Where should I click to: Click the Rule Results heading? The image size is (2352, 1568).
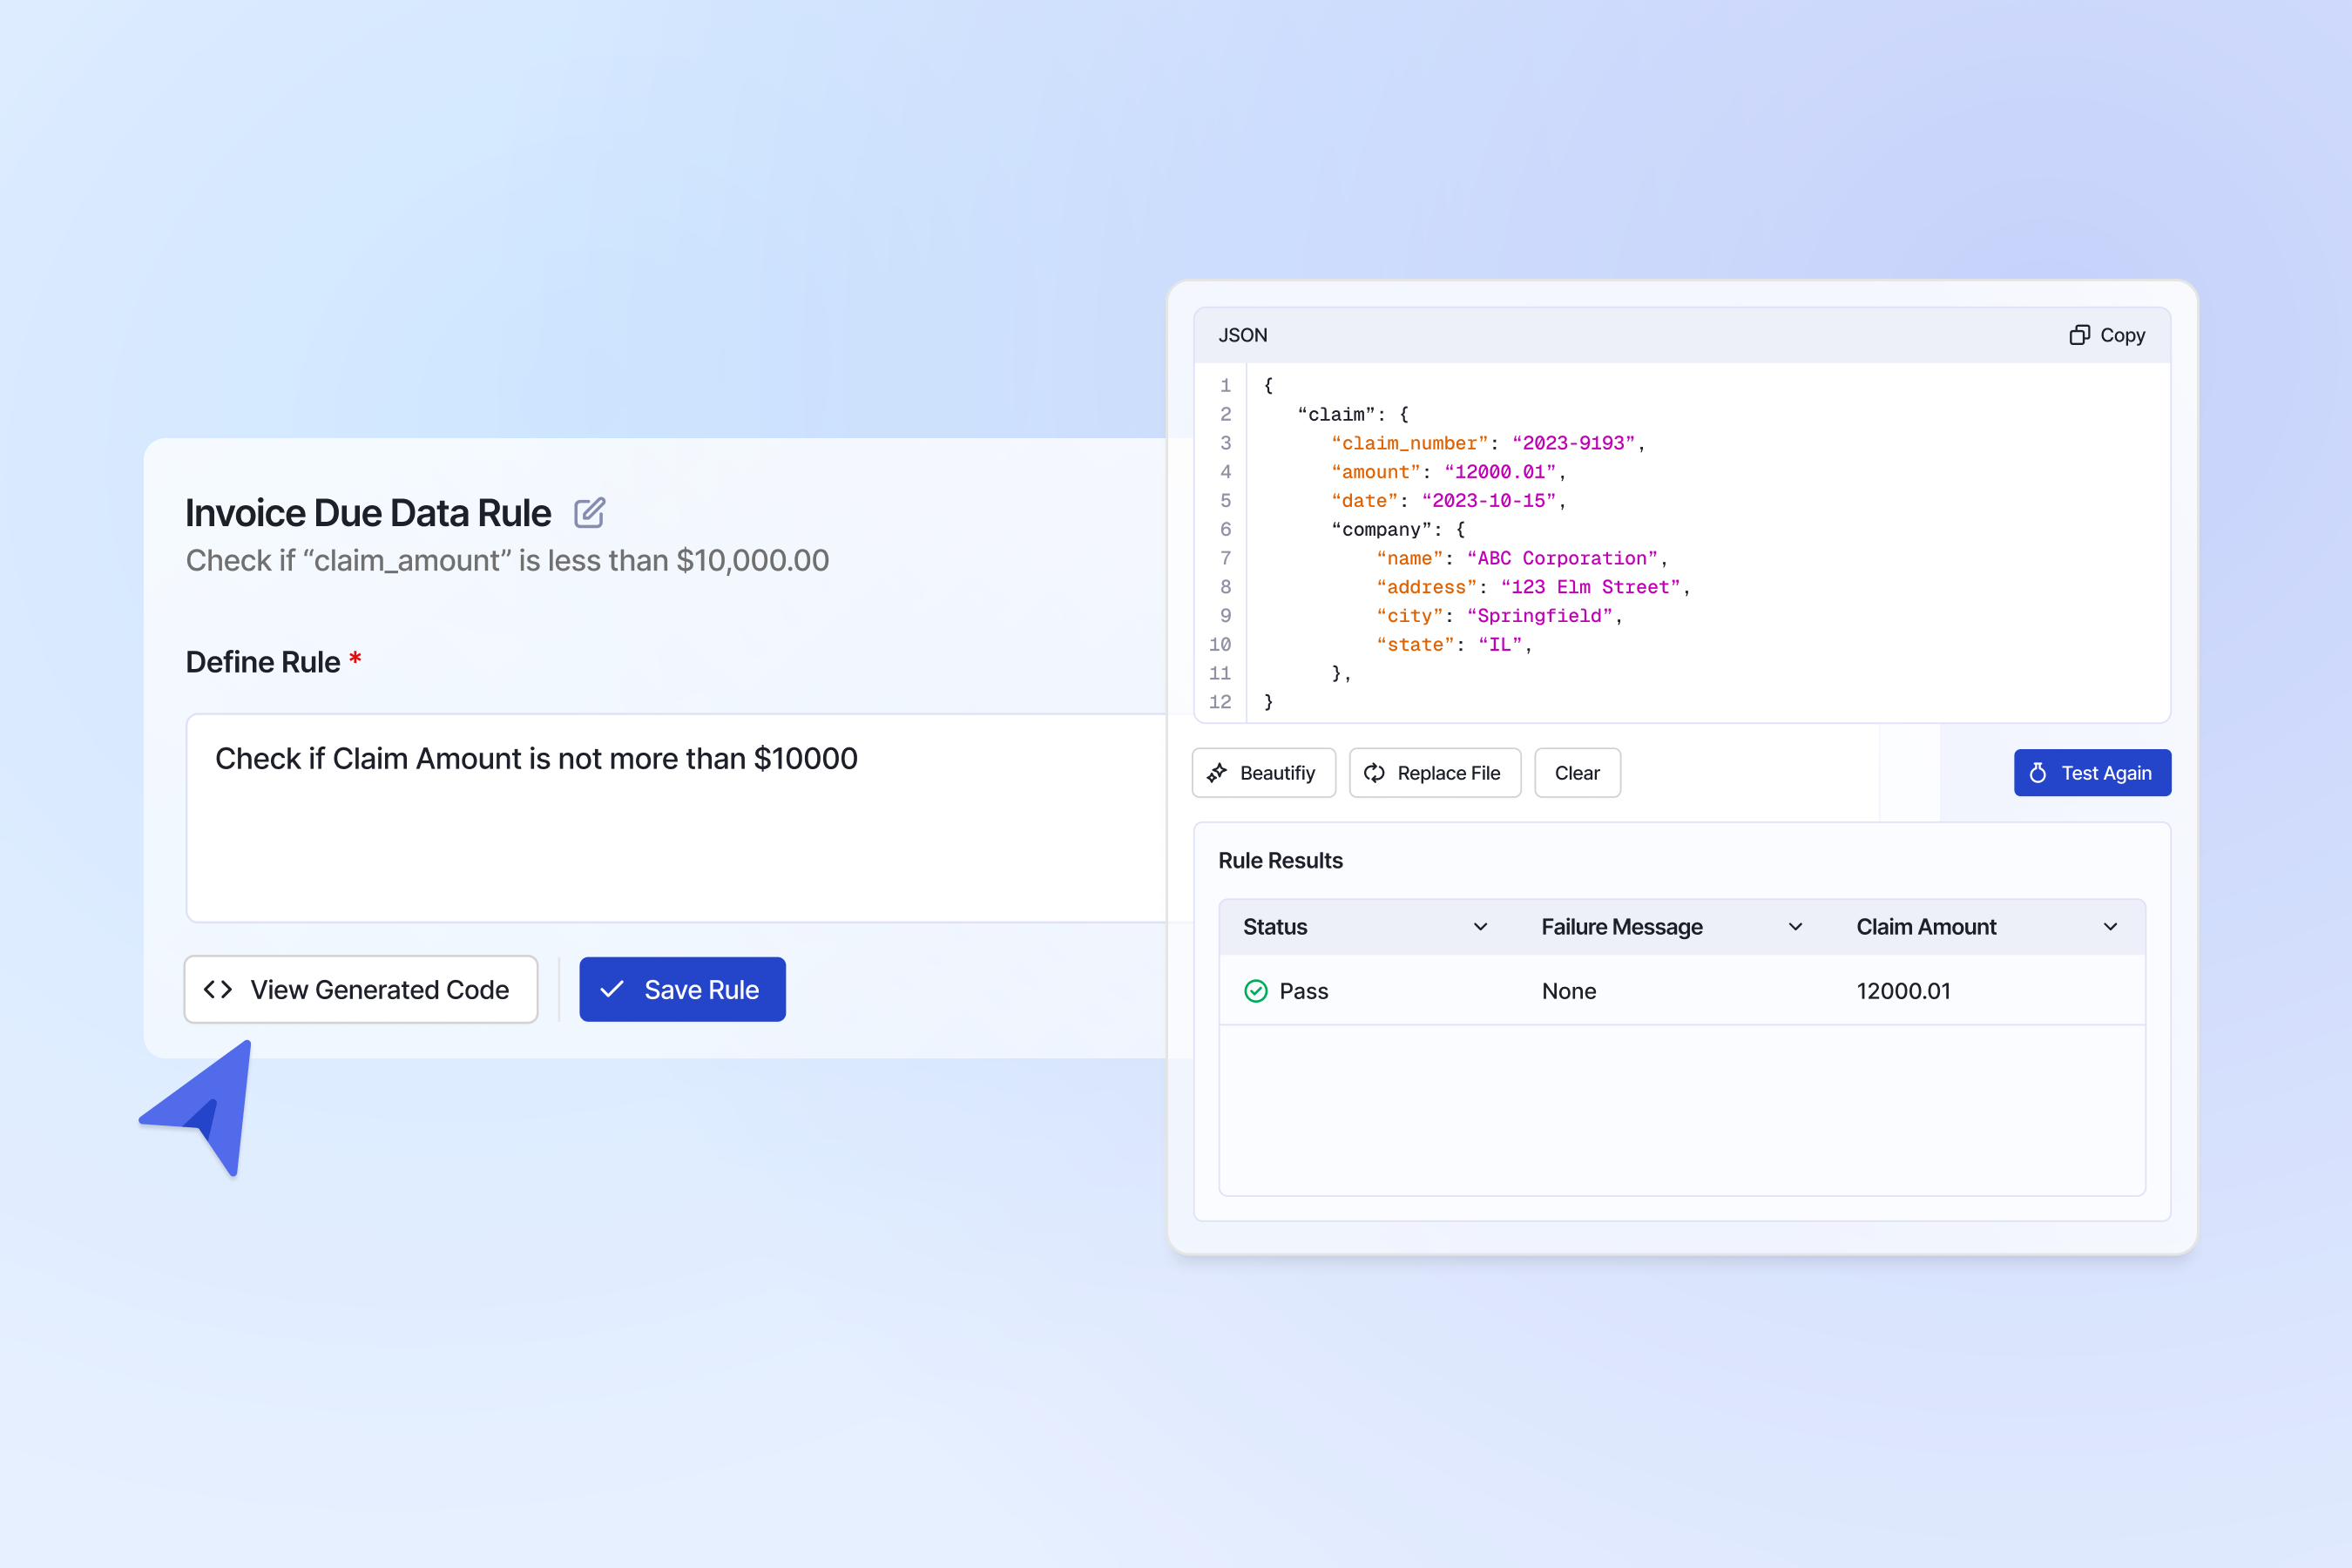click(1280, 861)
